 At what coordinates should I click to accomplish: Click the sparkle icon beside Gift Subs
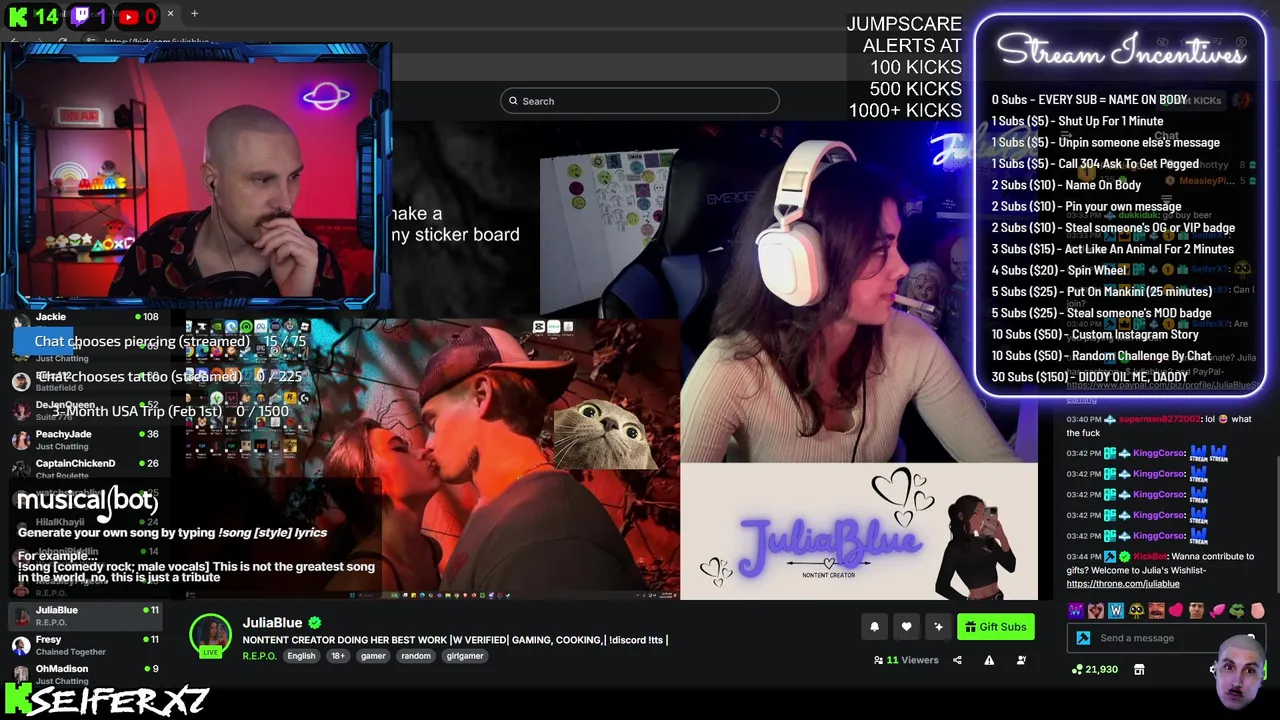[938, 627]
